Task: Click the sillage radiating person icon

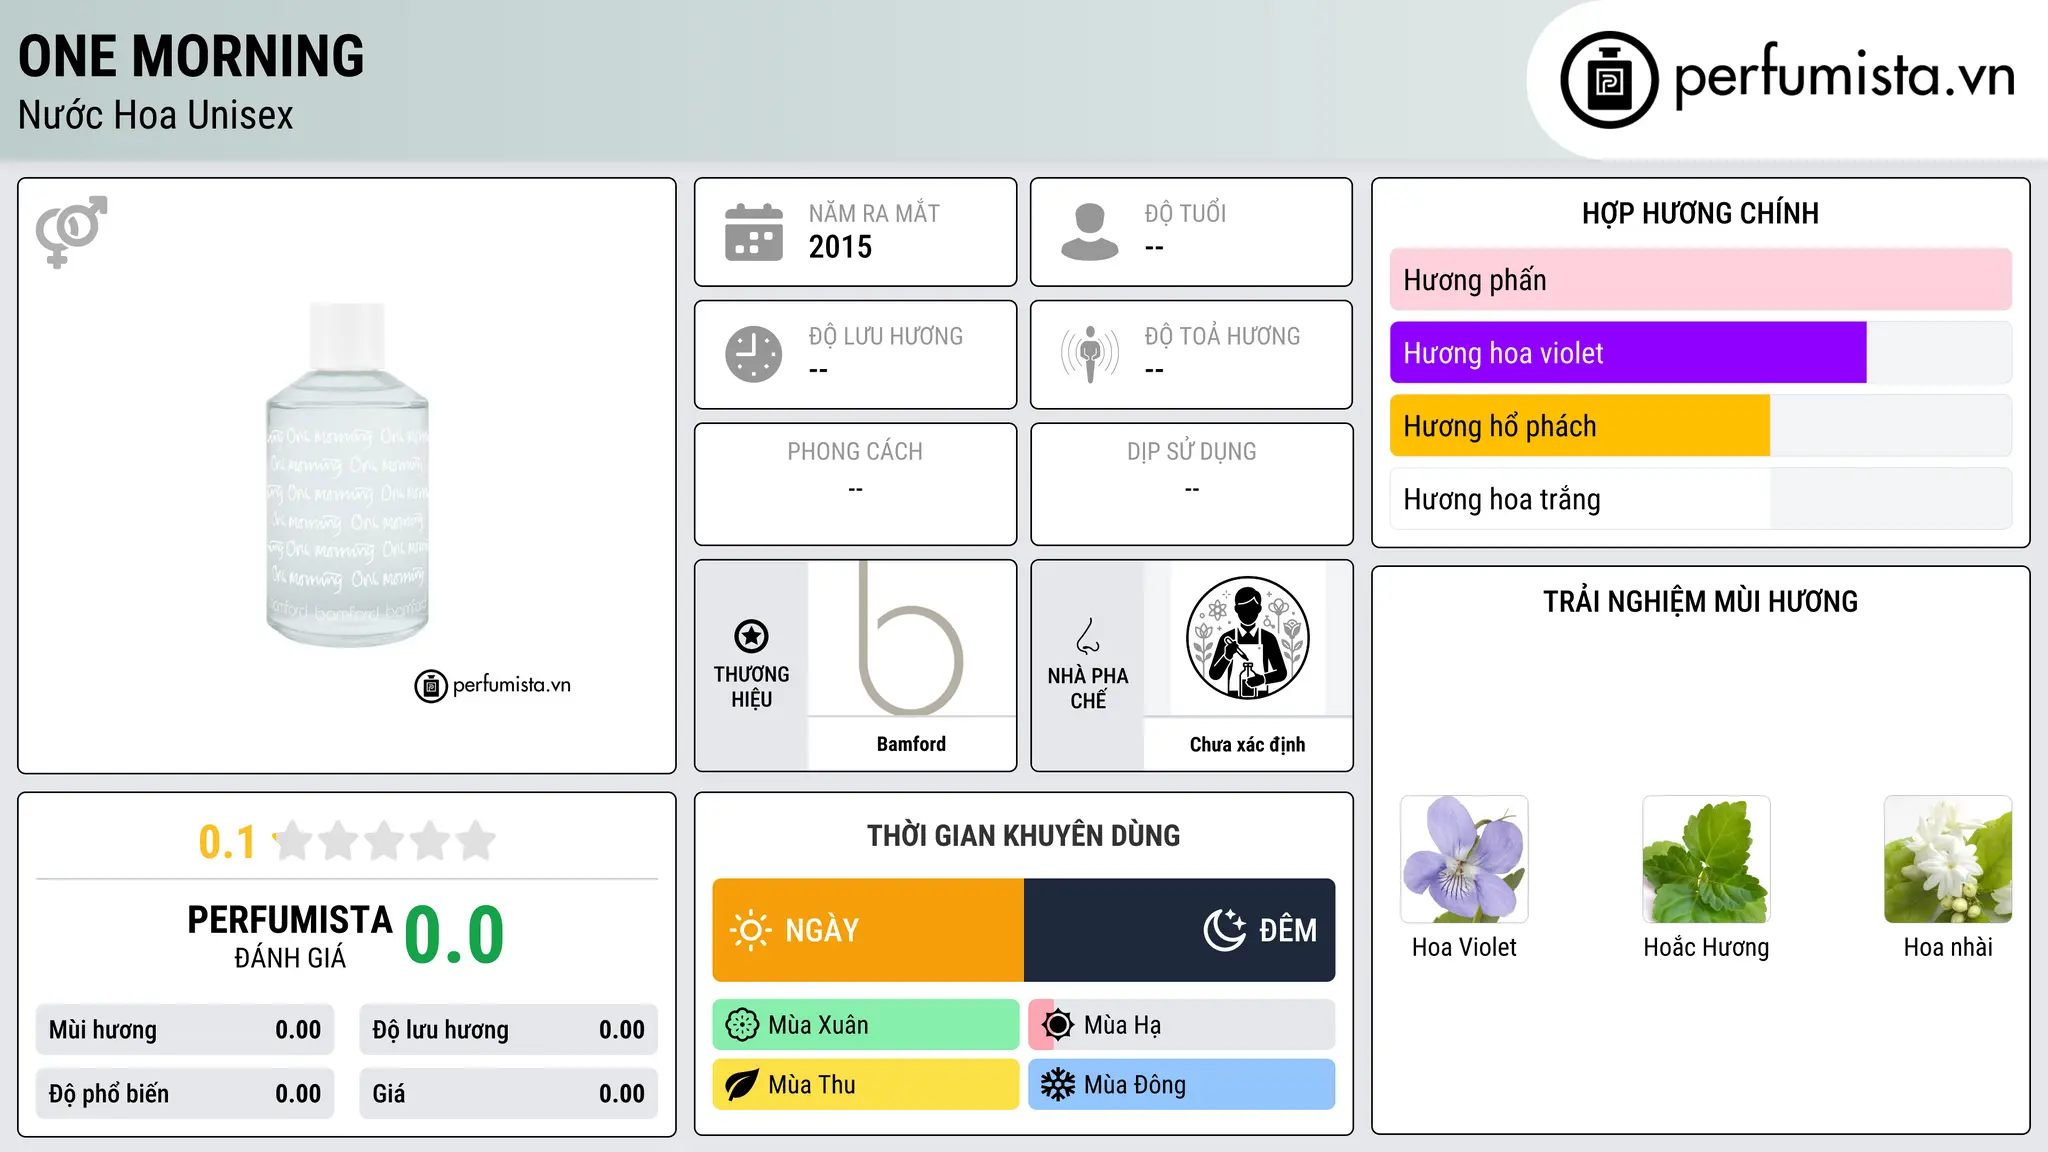Action: 1090,354
